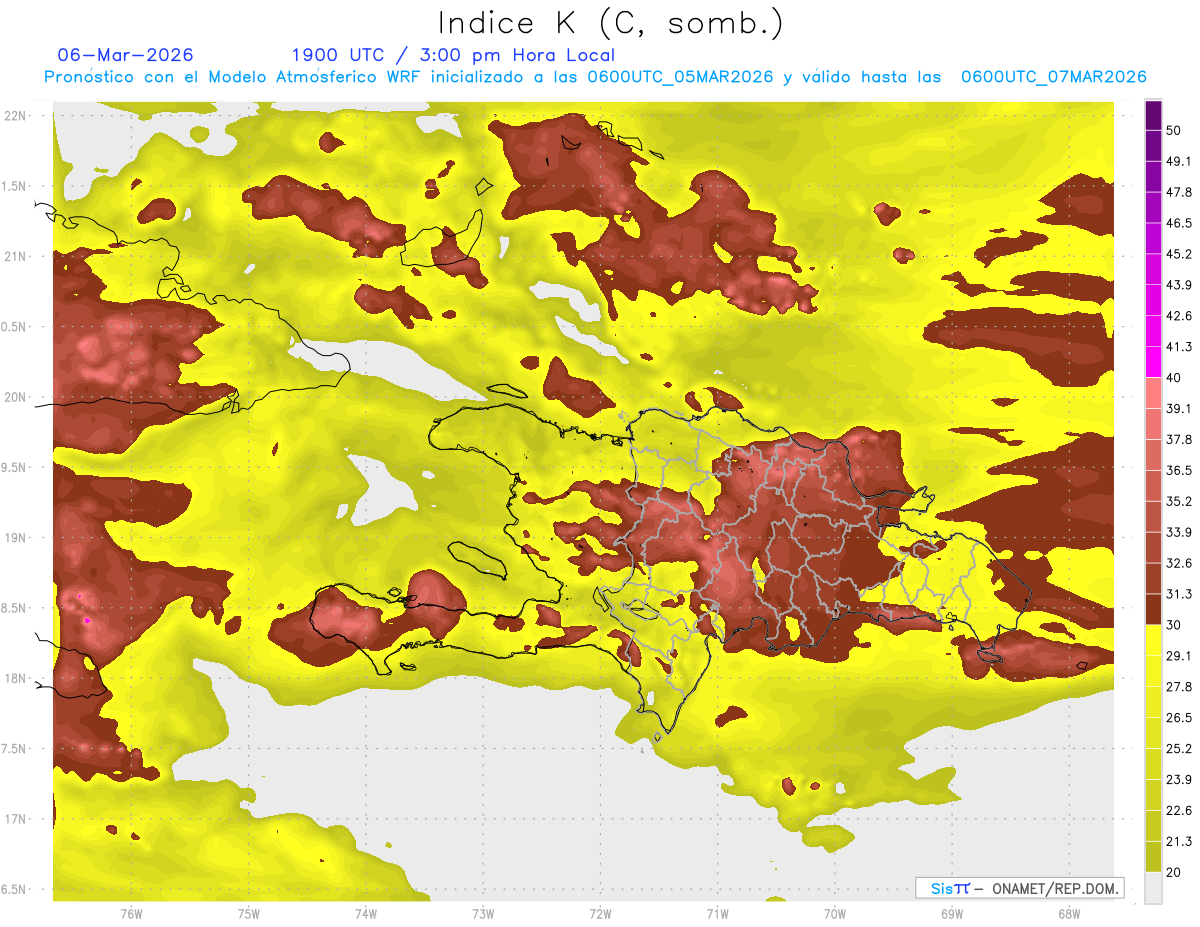Click the '20N' latitude axis label
Image resolution: width=1200 pixels, height=927 pixels.
pos(16,397)
